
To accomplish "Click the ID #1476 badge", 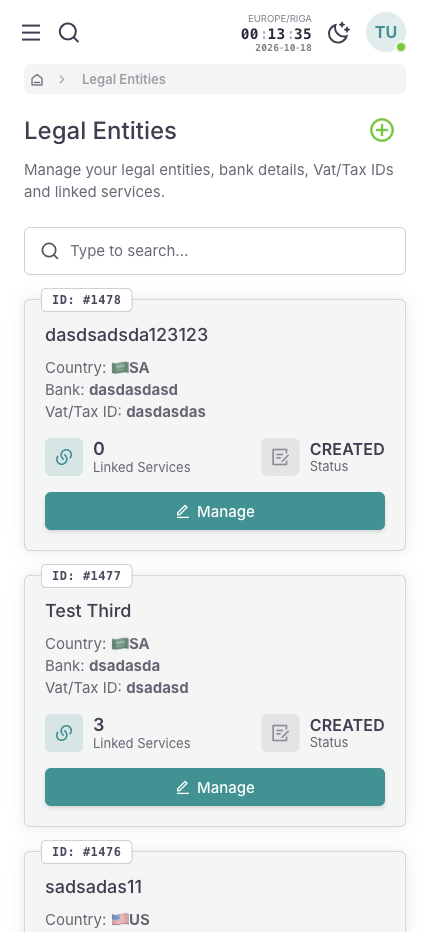I will (x=87, y=852).
